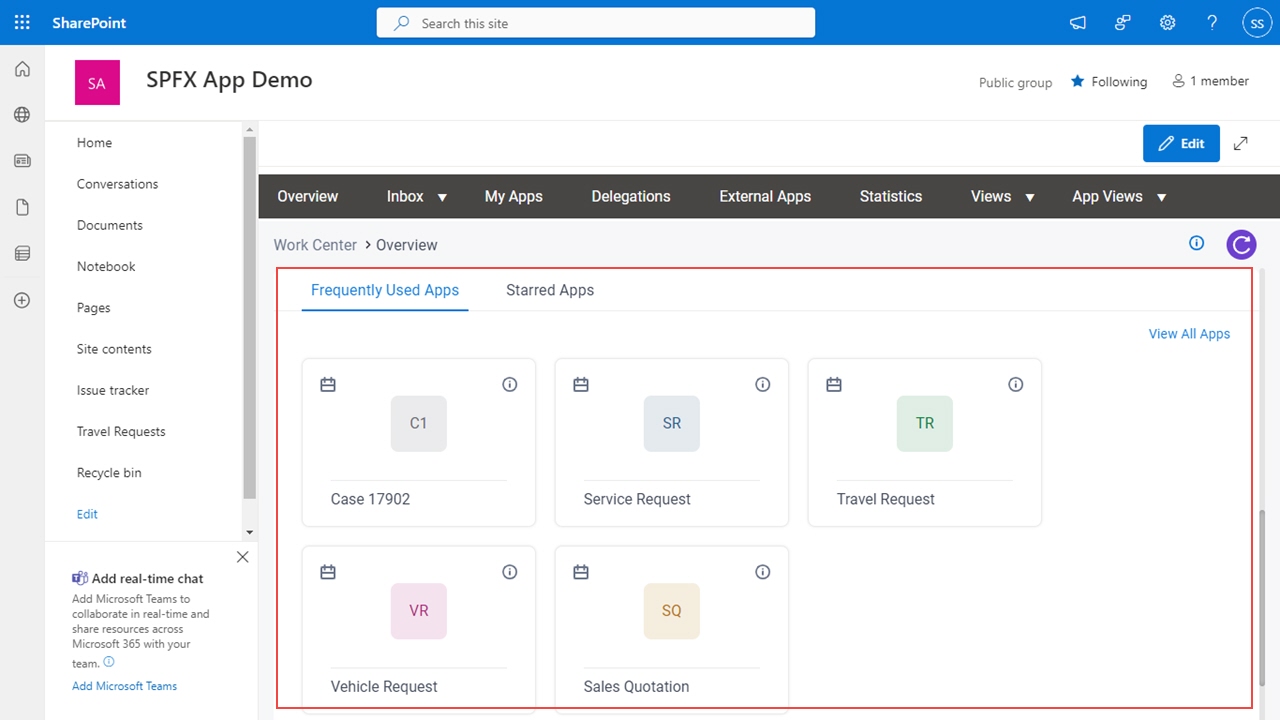Click the Work Center breadcrumb link
The height and width of the screenshot is (720, 1280).
click(315, 245)
